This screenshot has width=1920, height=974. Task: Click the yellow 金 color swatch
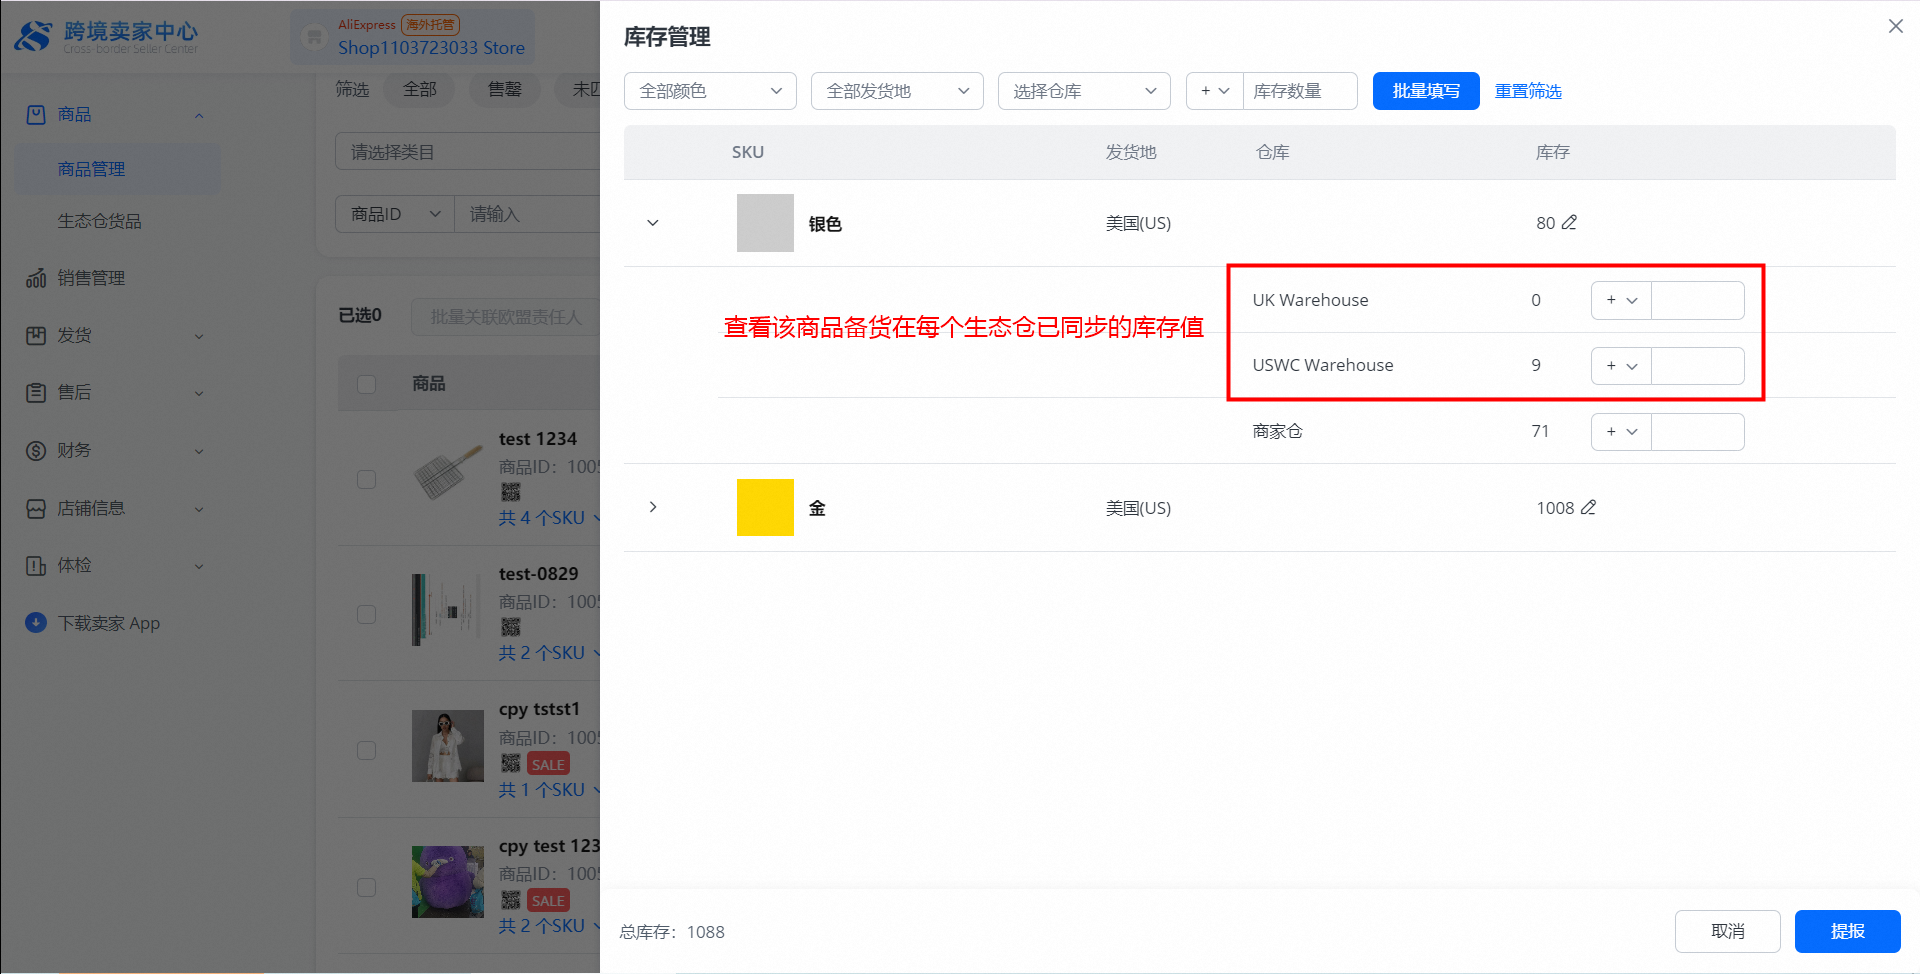point(765,507)
